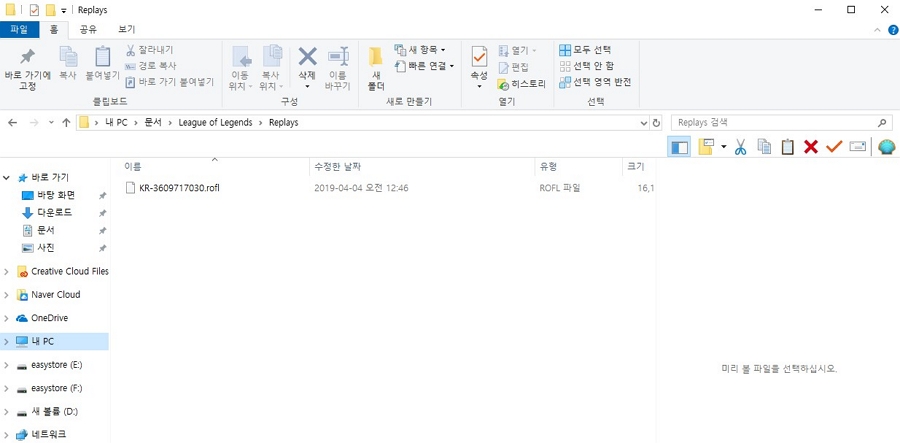
Task: Click the toolbar paste clipboard icon
Action: (788, 147)
